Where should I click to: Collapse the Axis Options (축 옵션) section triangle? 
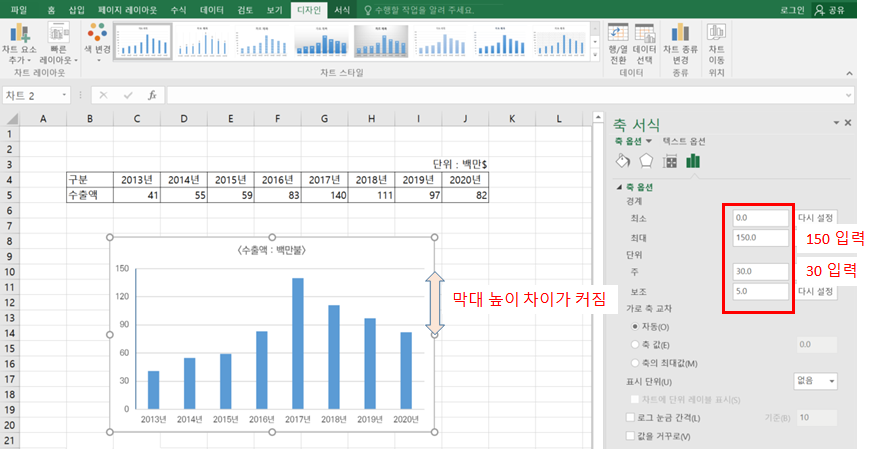(619, 187)
